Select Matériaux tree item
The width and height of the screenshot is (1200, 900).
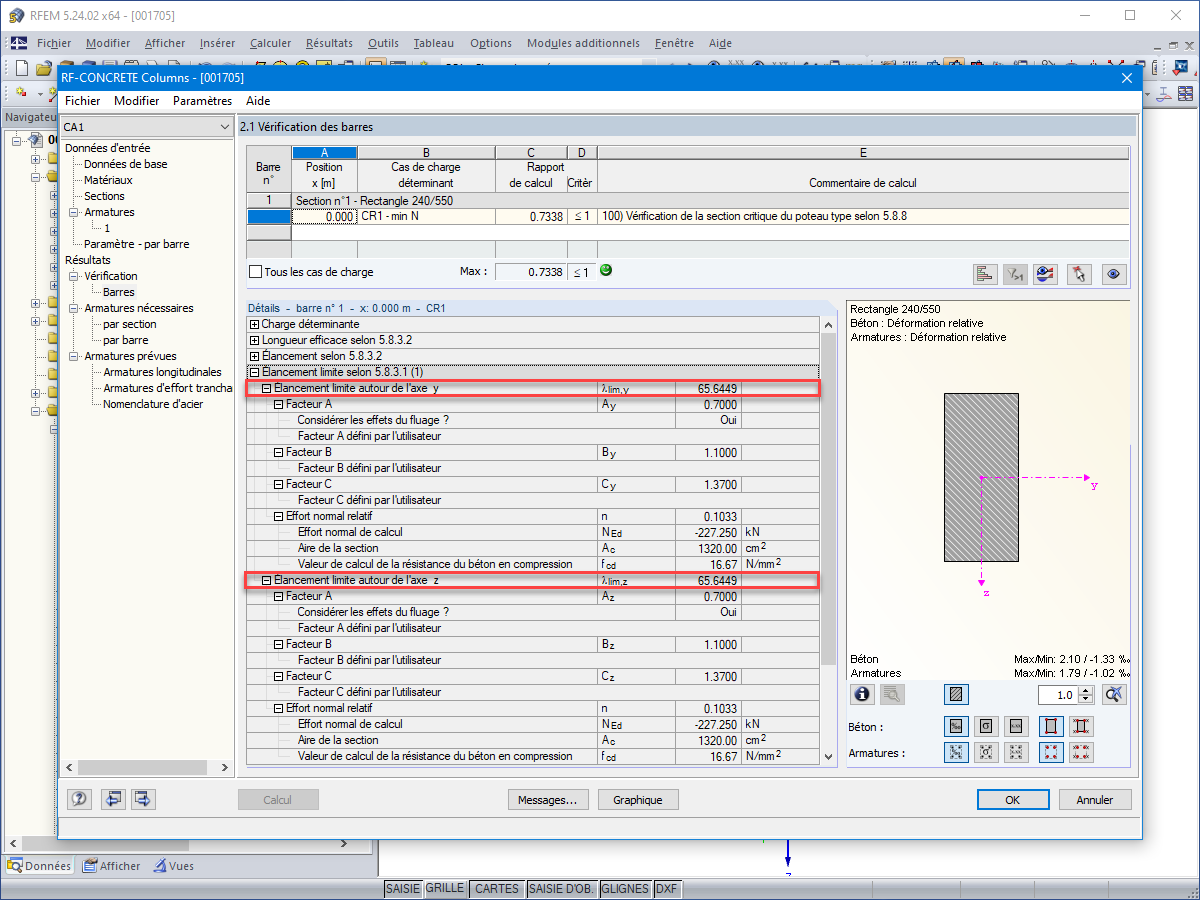[108, 180]
